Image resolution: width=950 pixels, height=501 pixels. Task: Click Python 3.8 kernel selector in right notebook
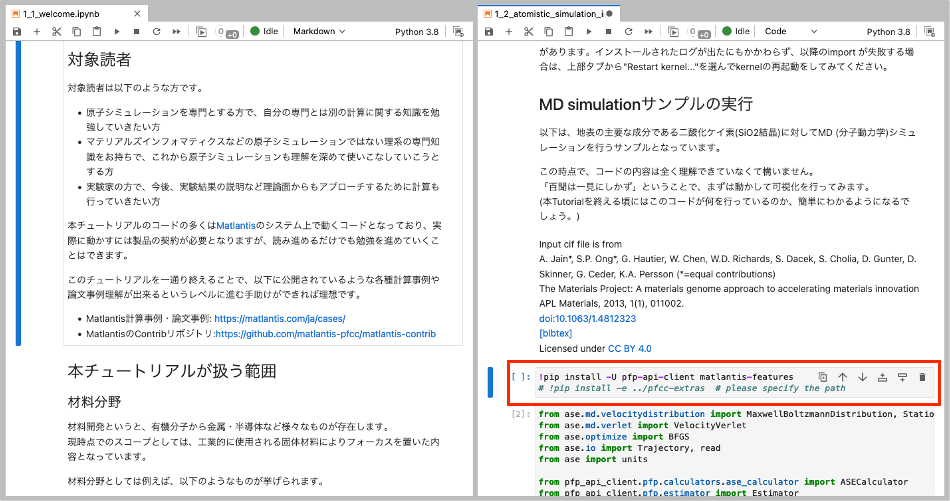[889, 32]
